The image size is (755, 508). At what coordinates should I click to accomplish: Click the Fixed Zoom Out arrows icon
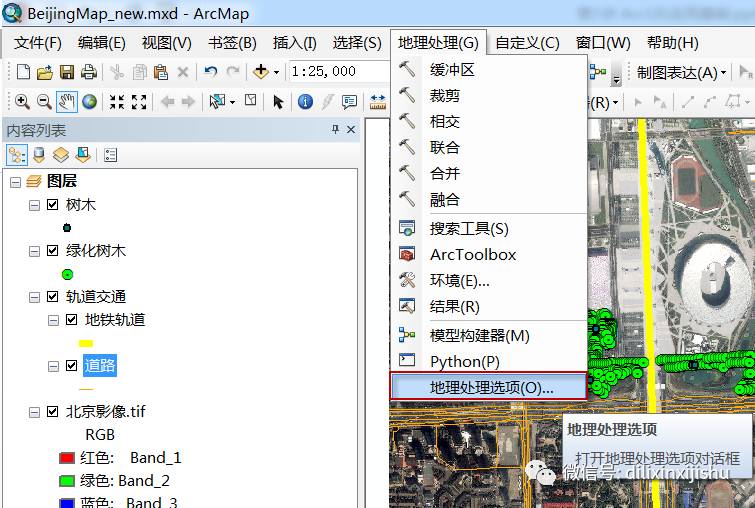[x=139, y=102]
